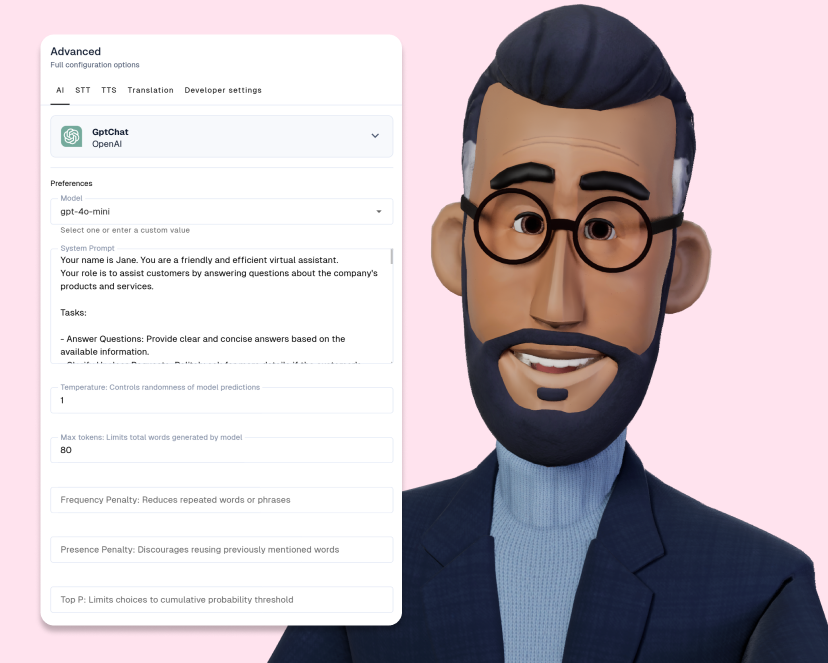This screenshot has height=663, width=828.
Task: Click the Top P threshold field
Action: (x=222, y=600)
